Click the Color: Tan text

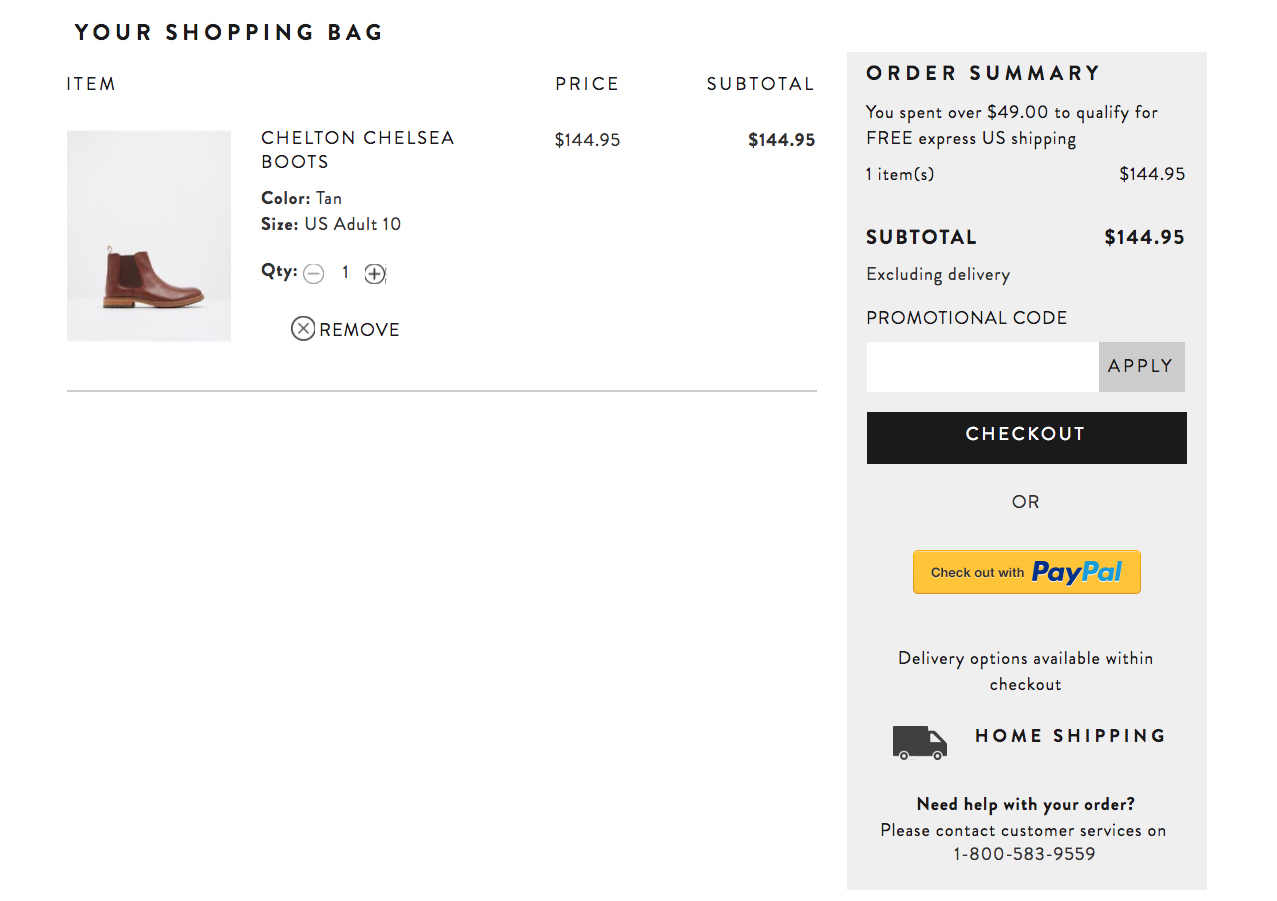[302, 198]
